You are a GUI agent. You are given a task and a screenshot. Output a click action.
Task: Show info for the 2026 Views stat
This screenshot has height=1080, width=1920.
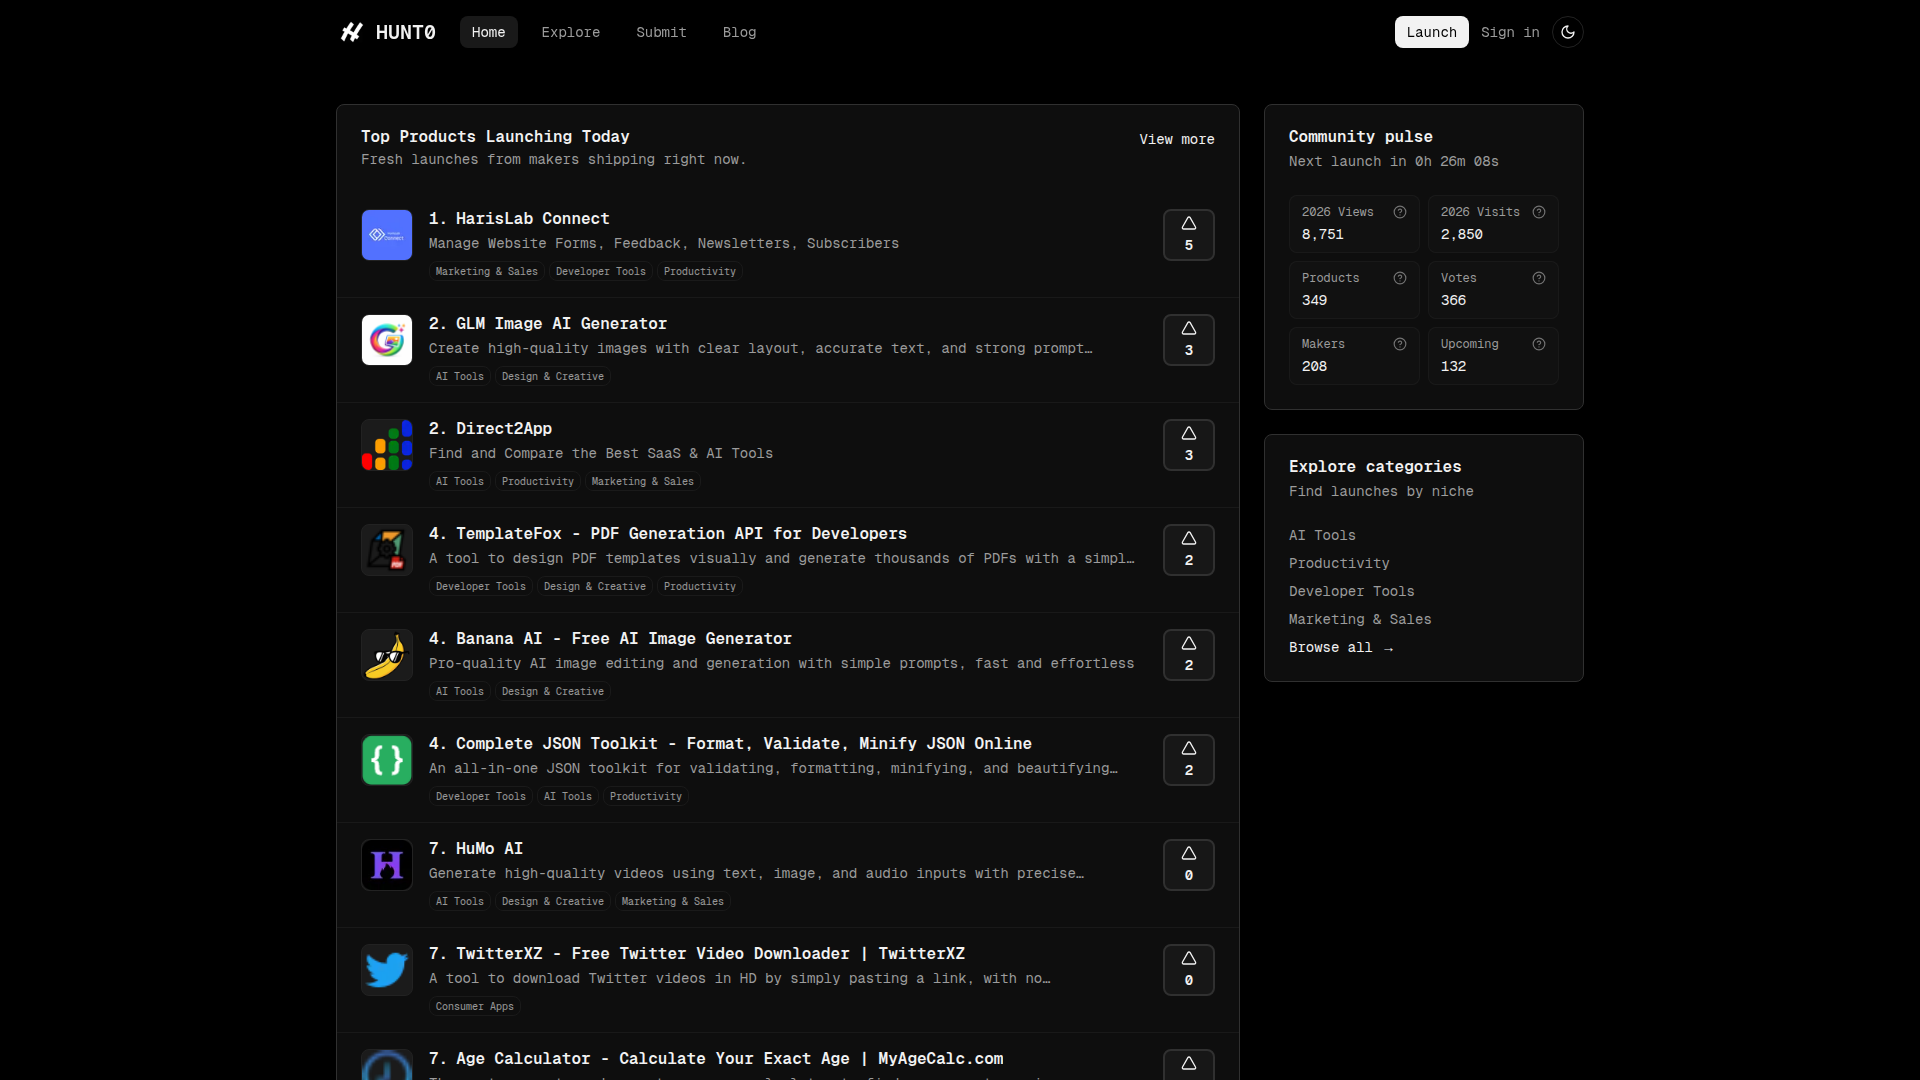[x=1400, y=212]
